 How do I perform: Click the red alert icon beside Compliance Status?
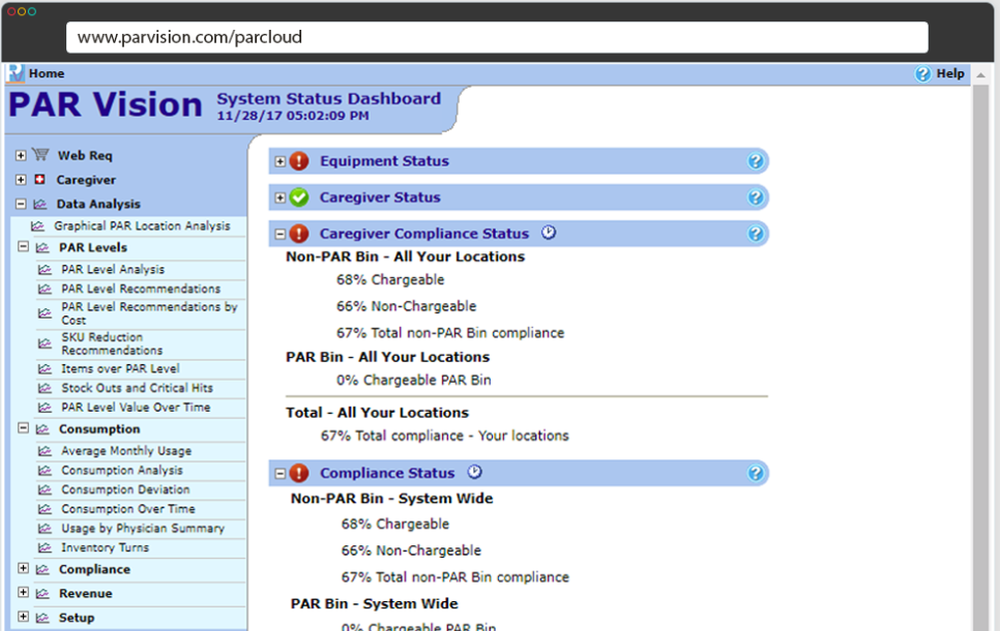pyautogui.click(x=299, y=473)
